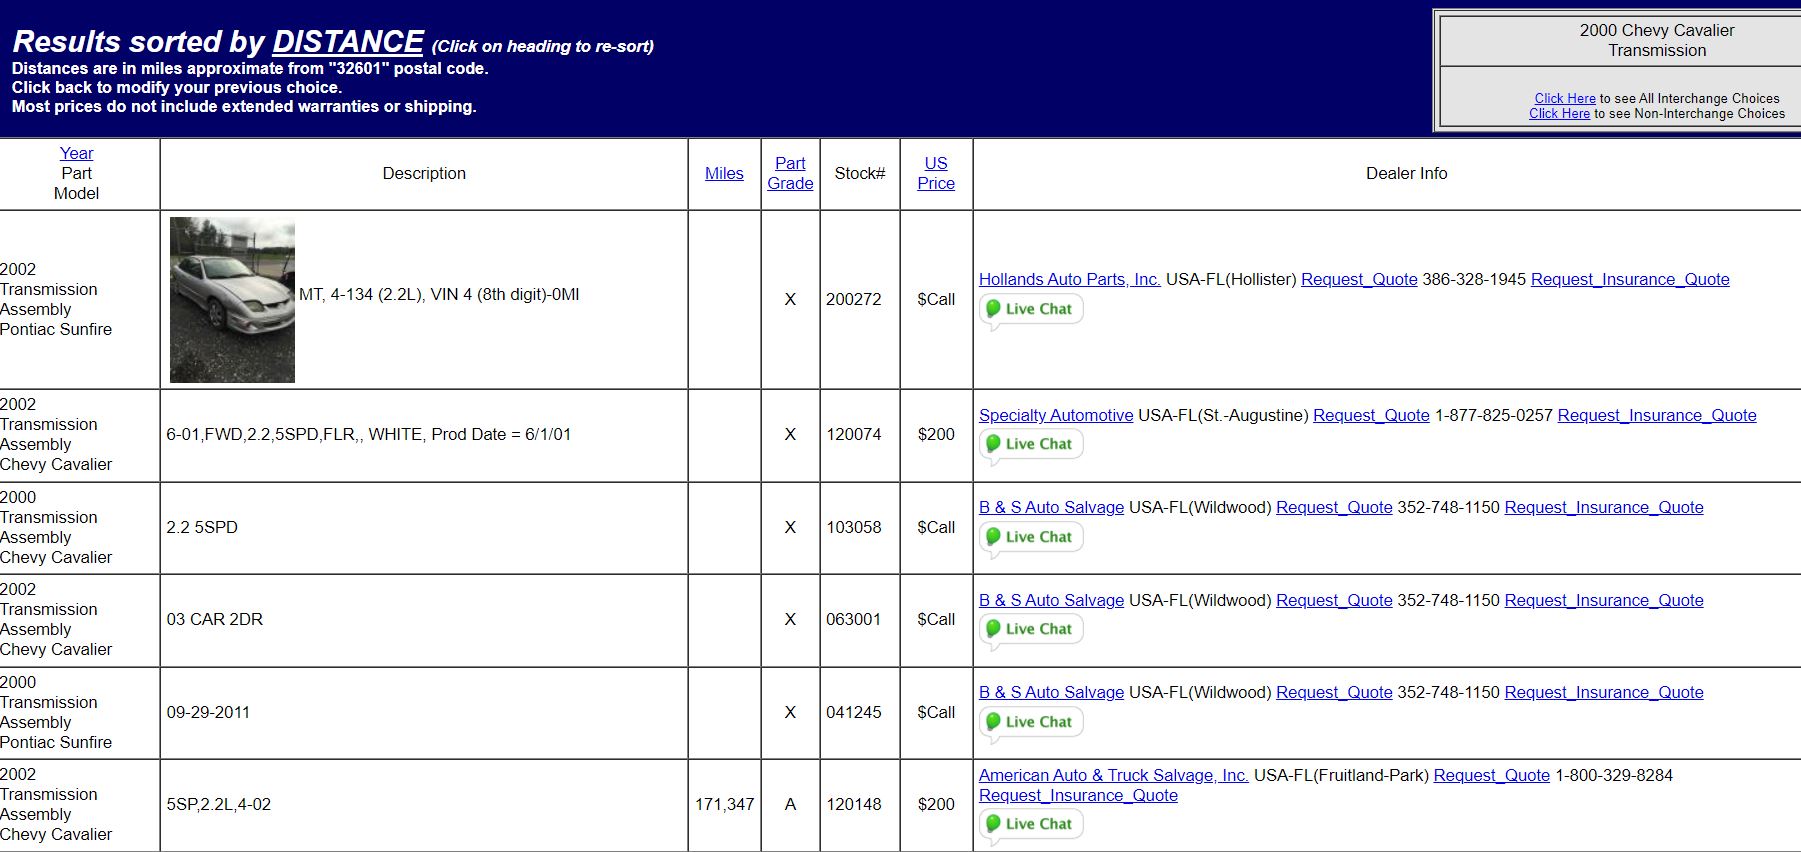Select phone number 1-877-825-0257
Image resolution: width=1801 pixels, height=852 pixels.
tap(1493, 415)
